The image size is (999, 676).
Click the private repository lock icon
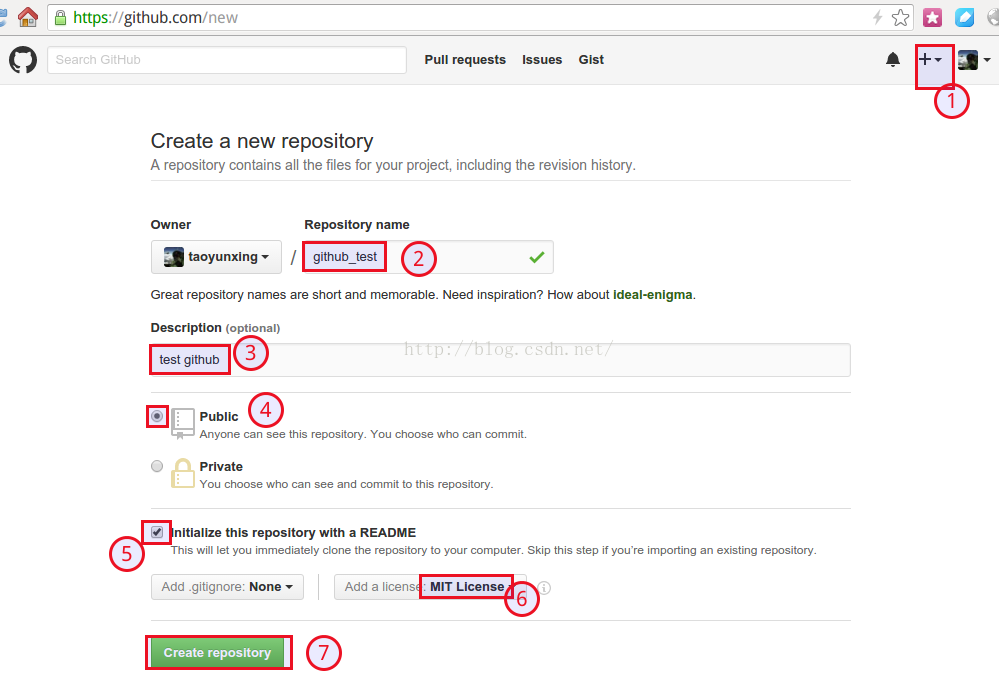[x=182, y=473]
